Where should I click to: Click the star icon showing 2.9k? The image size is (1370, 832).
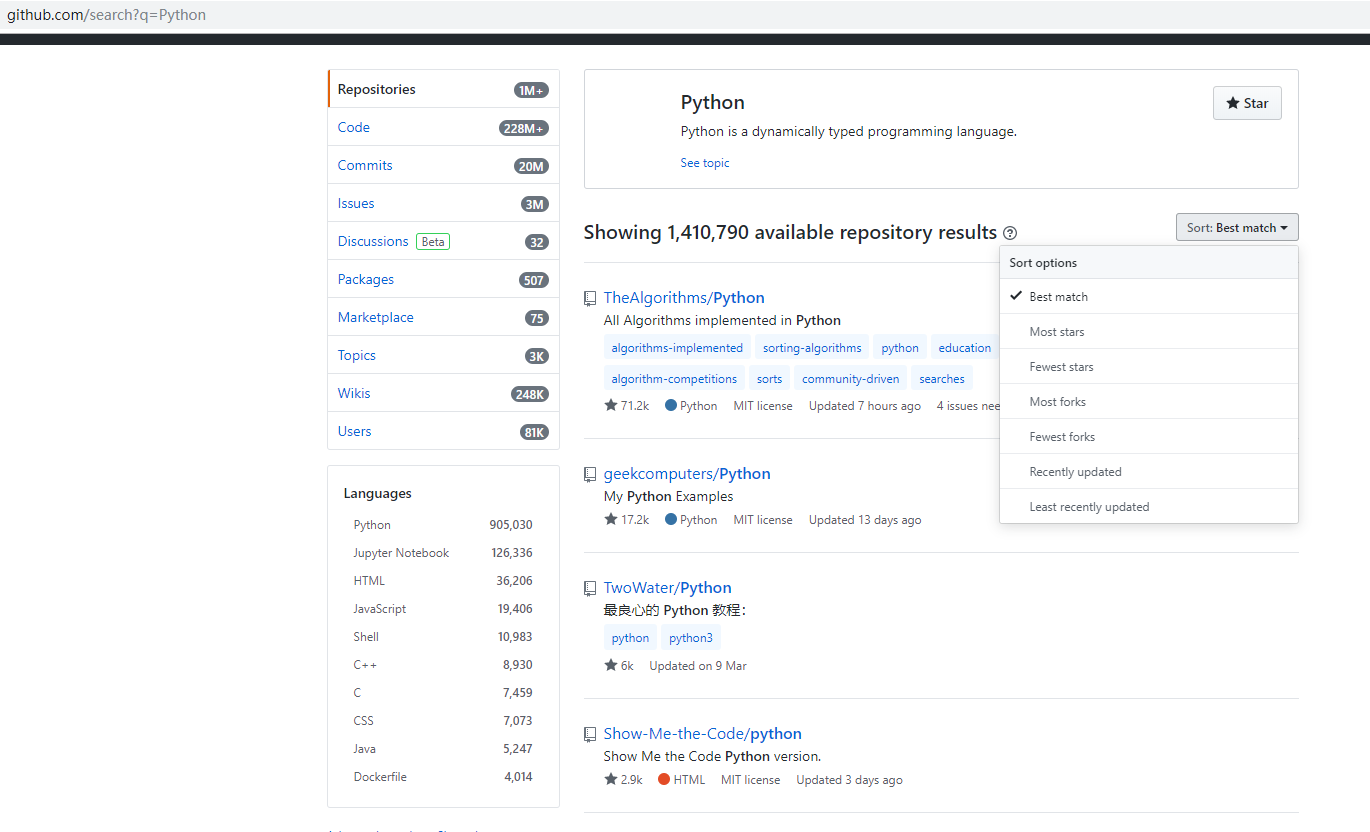point(610,779)
